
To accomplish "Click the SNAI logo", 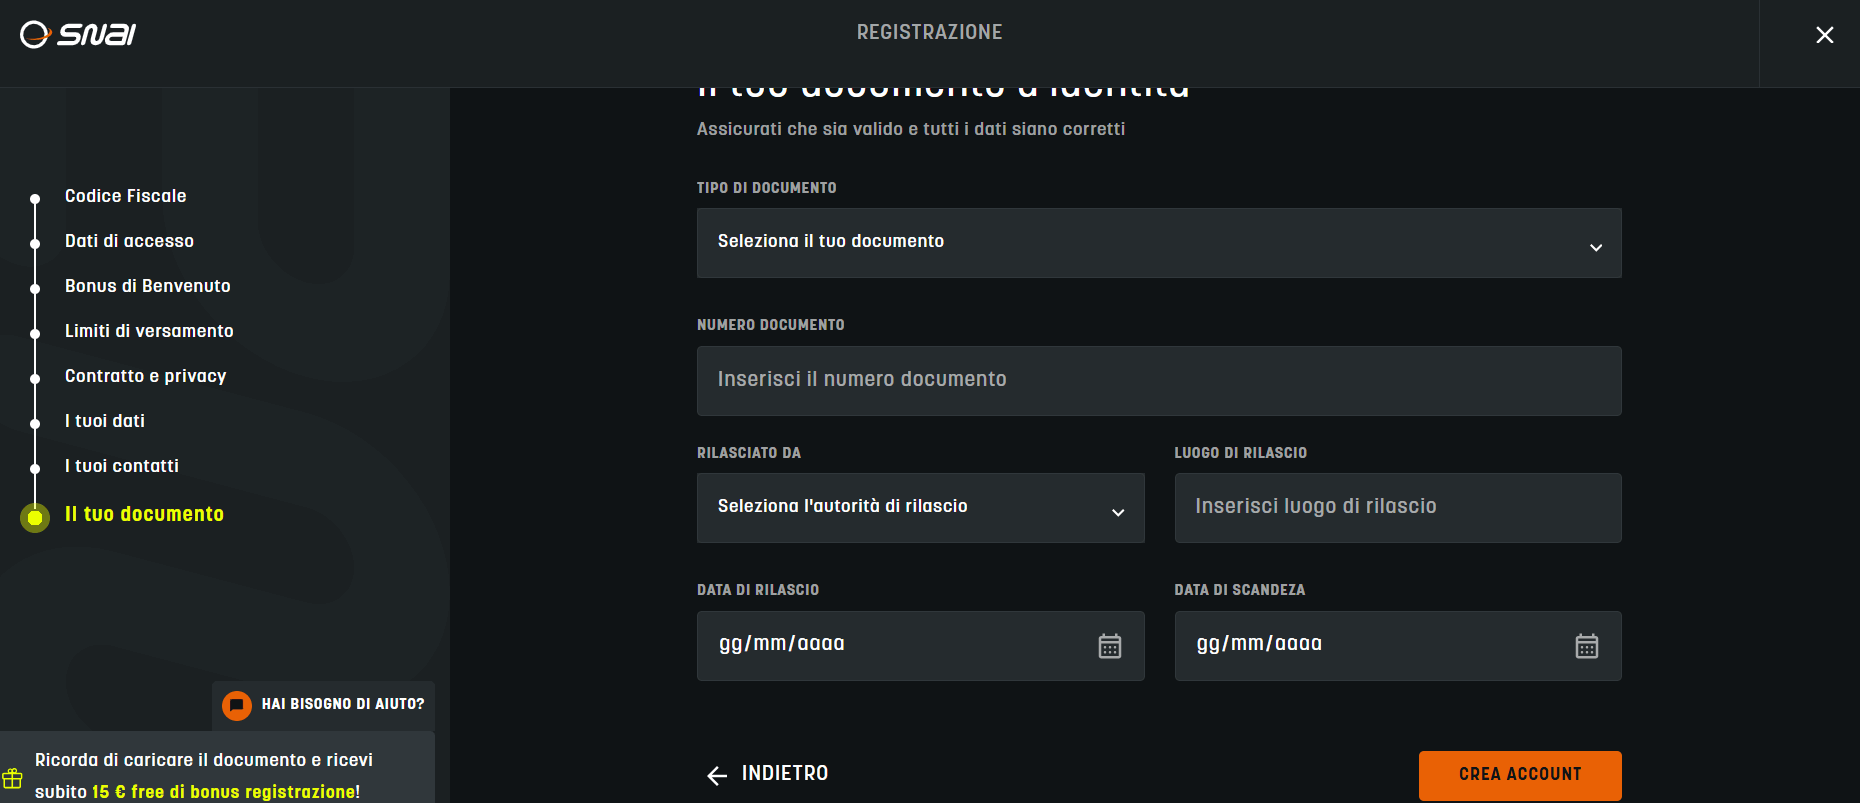I will [78, 34].
